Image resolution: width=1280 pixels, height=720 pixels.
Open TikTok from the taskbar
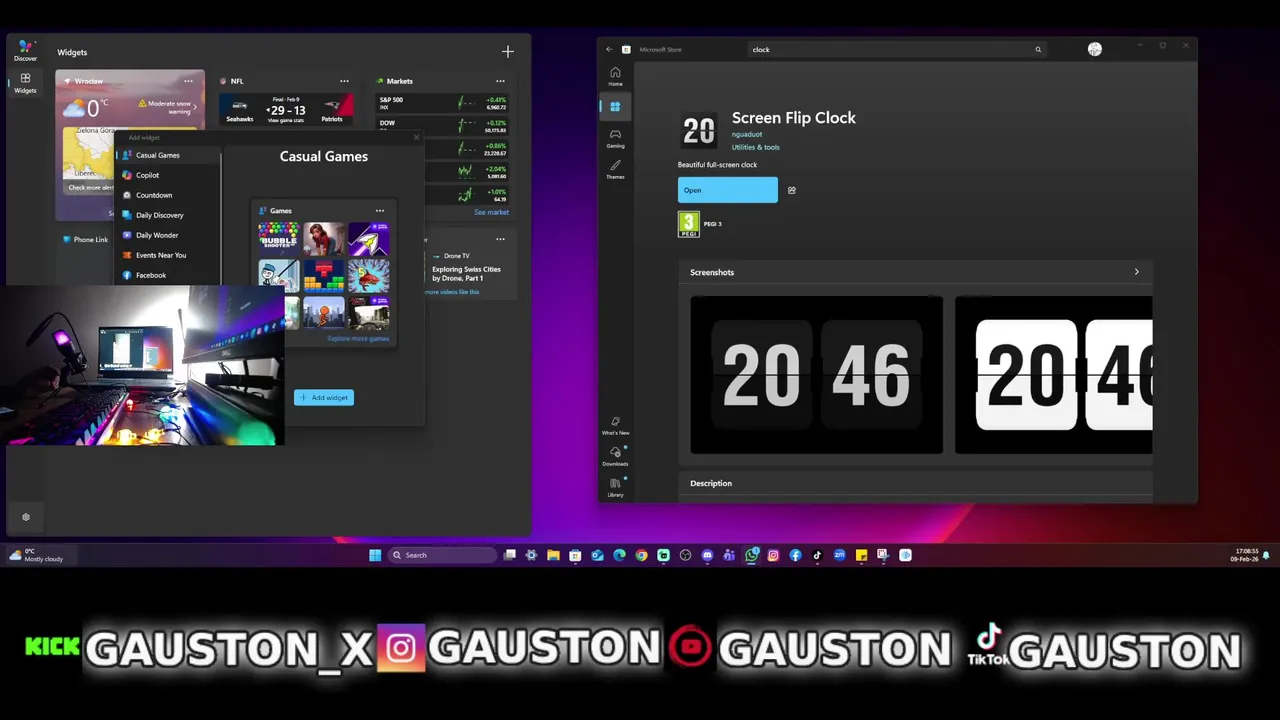817,555
